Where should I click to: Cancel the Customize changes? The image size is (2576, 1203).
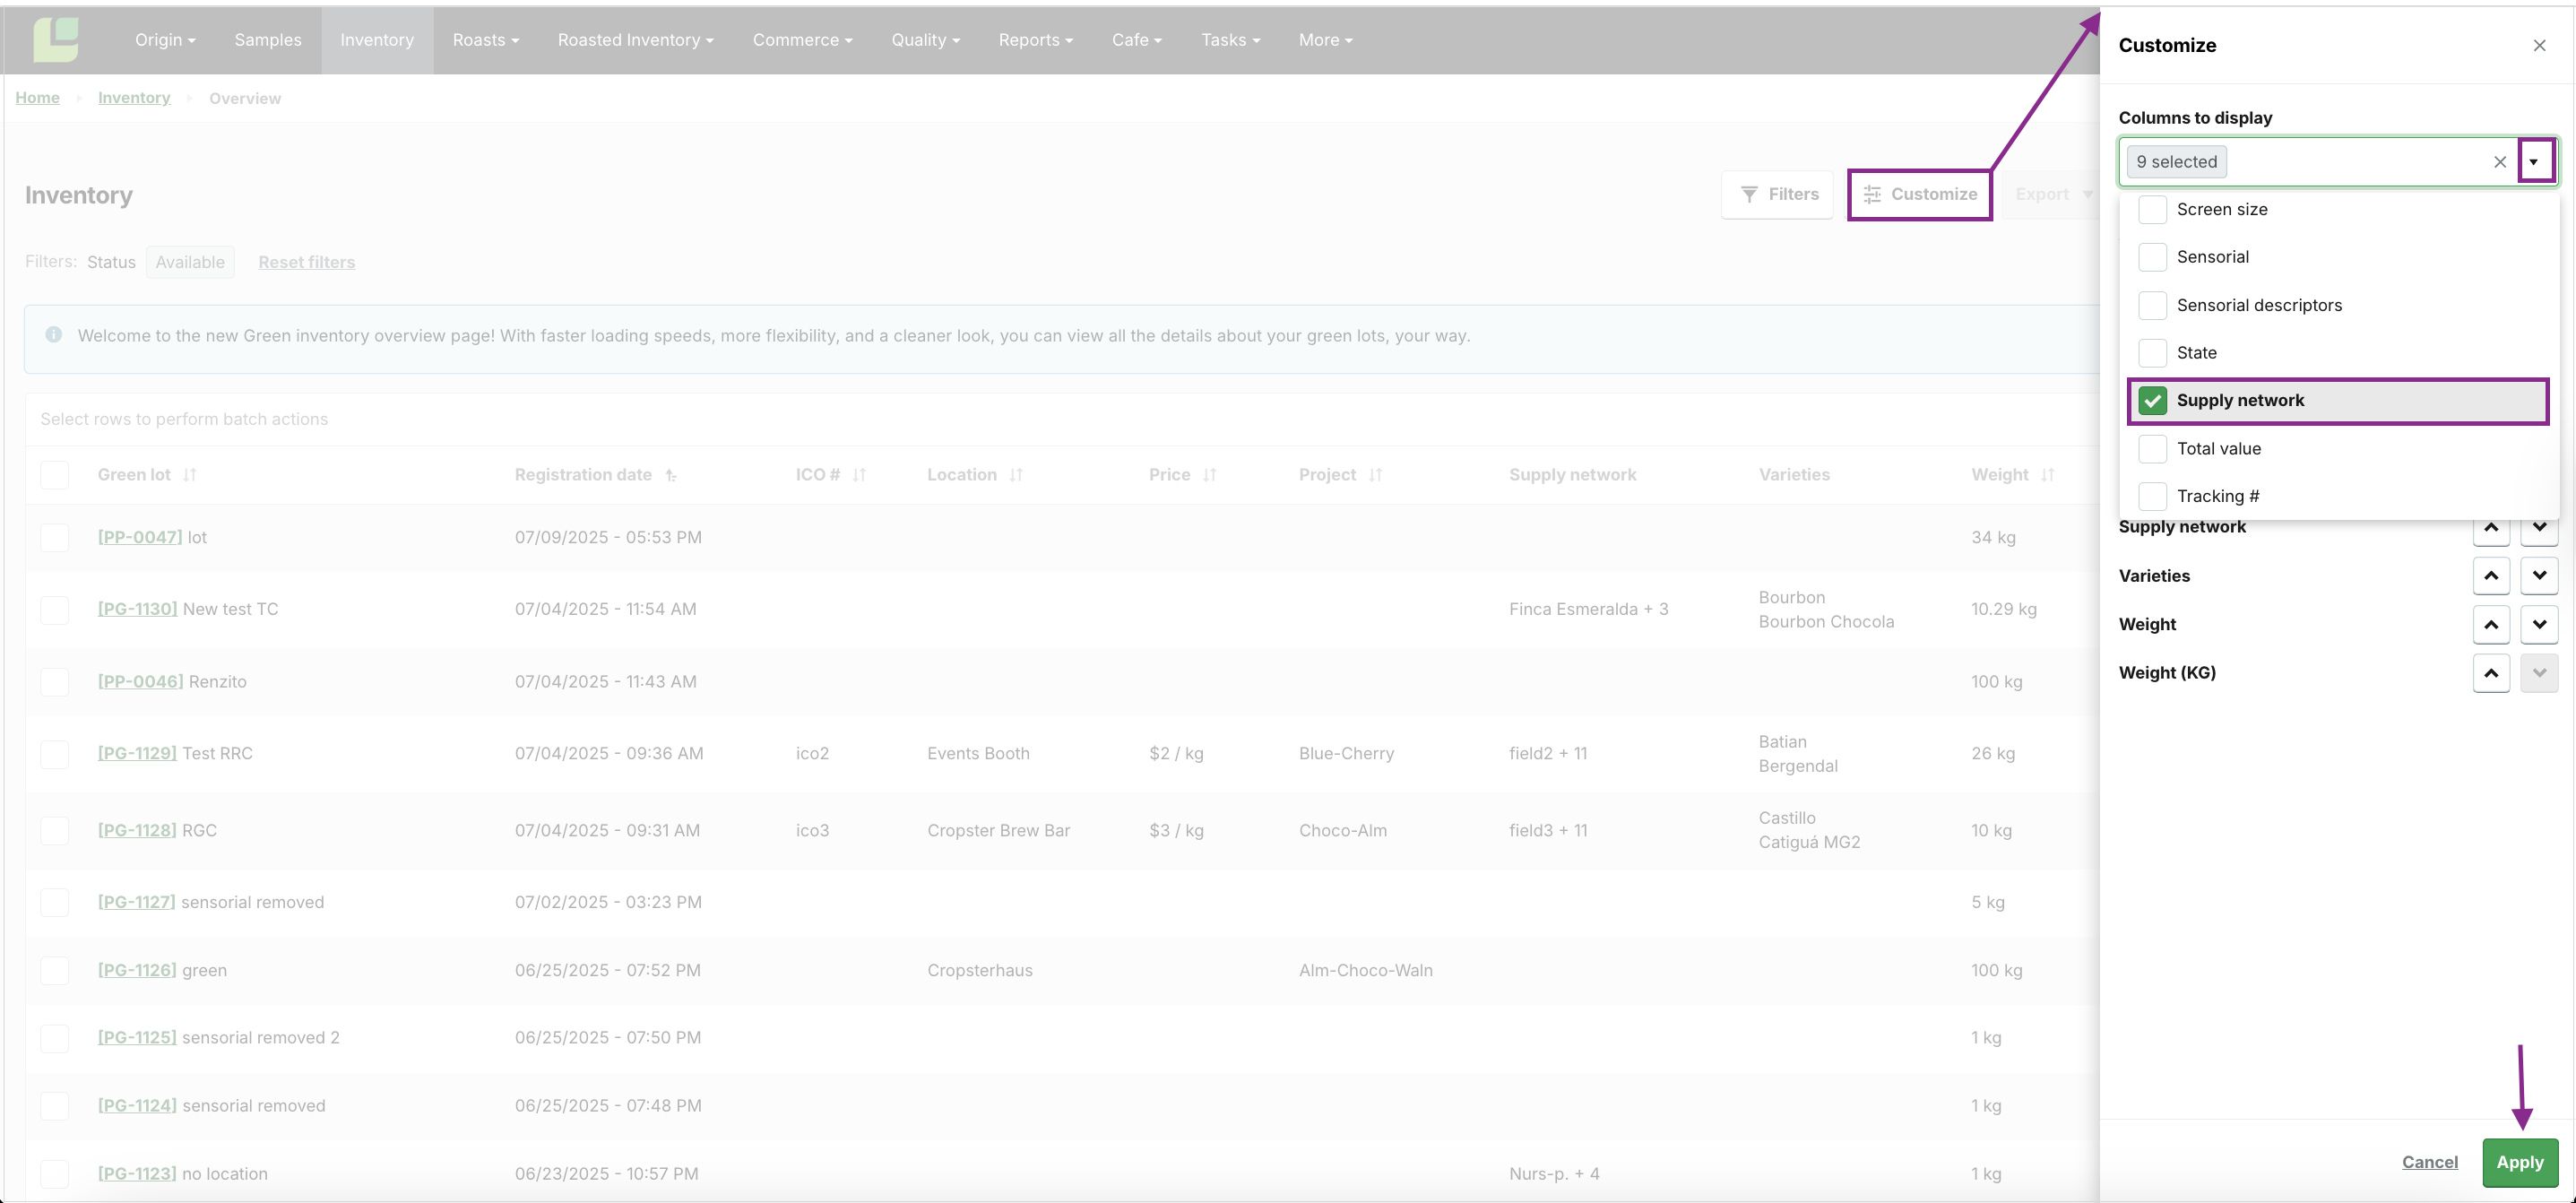2429,1162
